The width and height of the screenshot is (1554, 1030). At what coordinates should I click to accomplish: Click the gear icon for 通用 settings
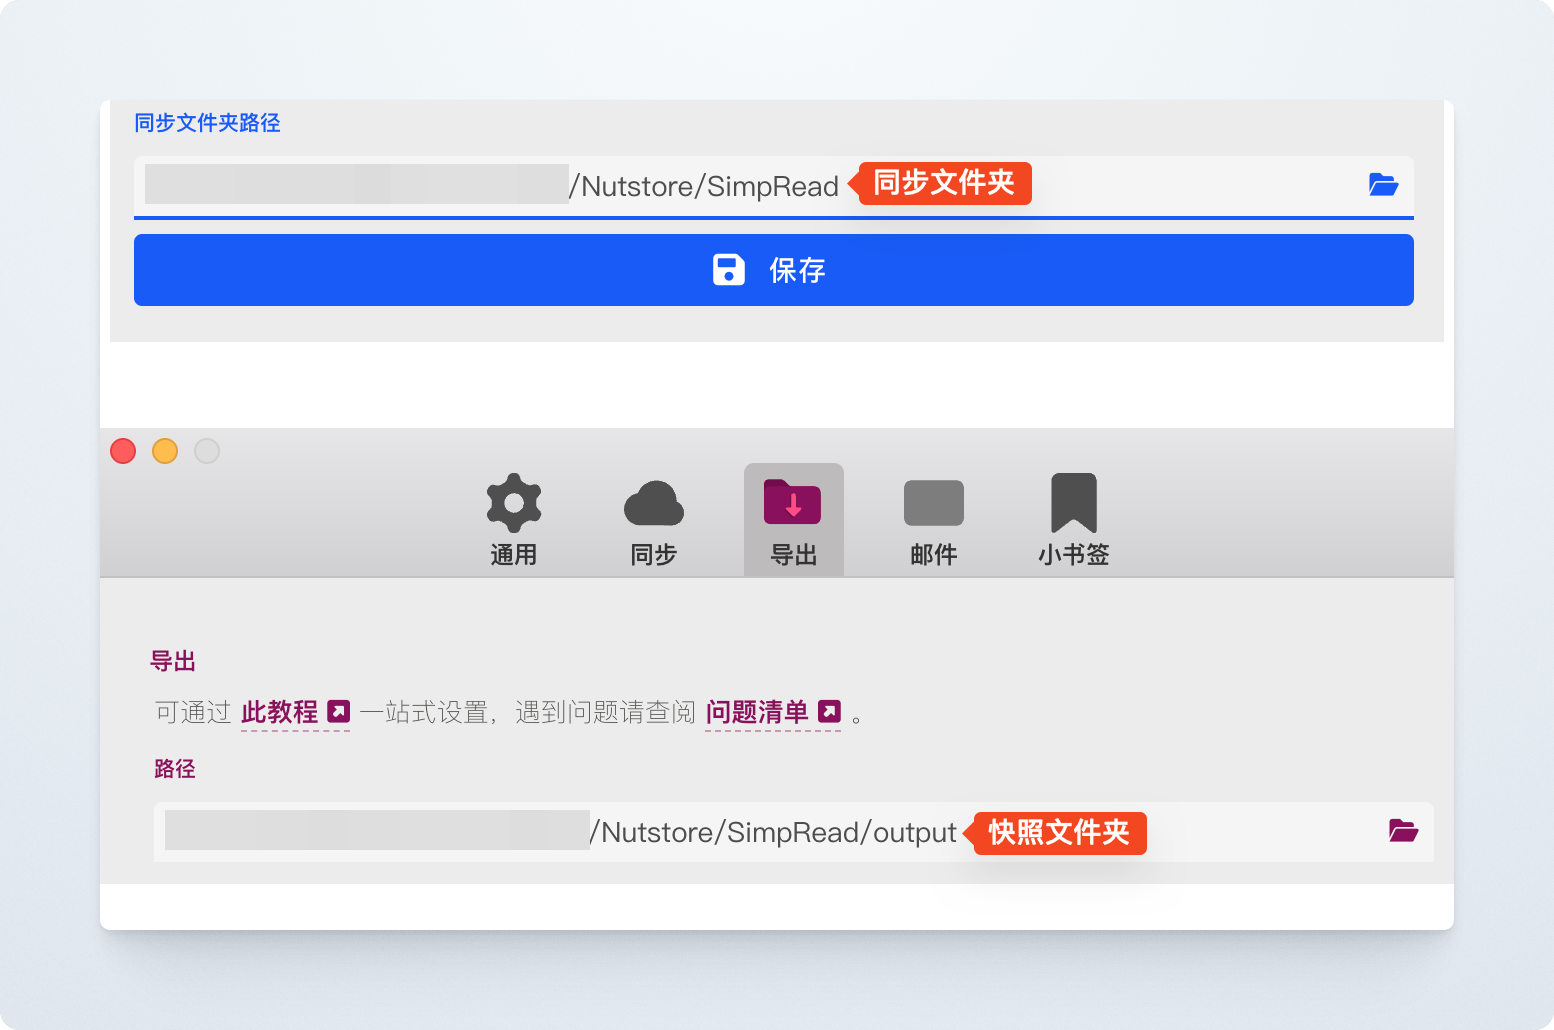tap(513, 503)
